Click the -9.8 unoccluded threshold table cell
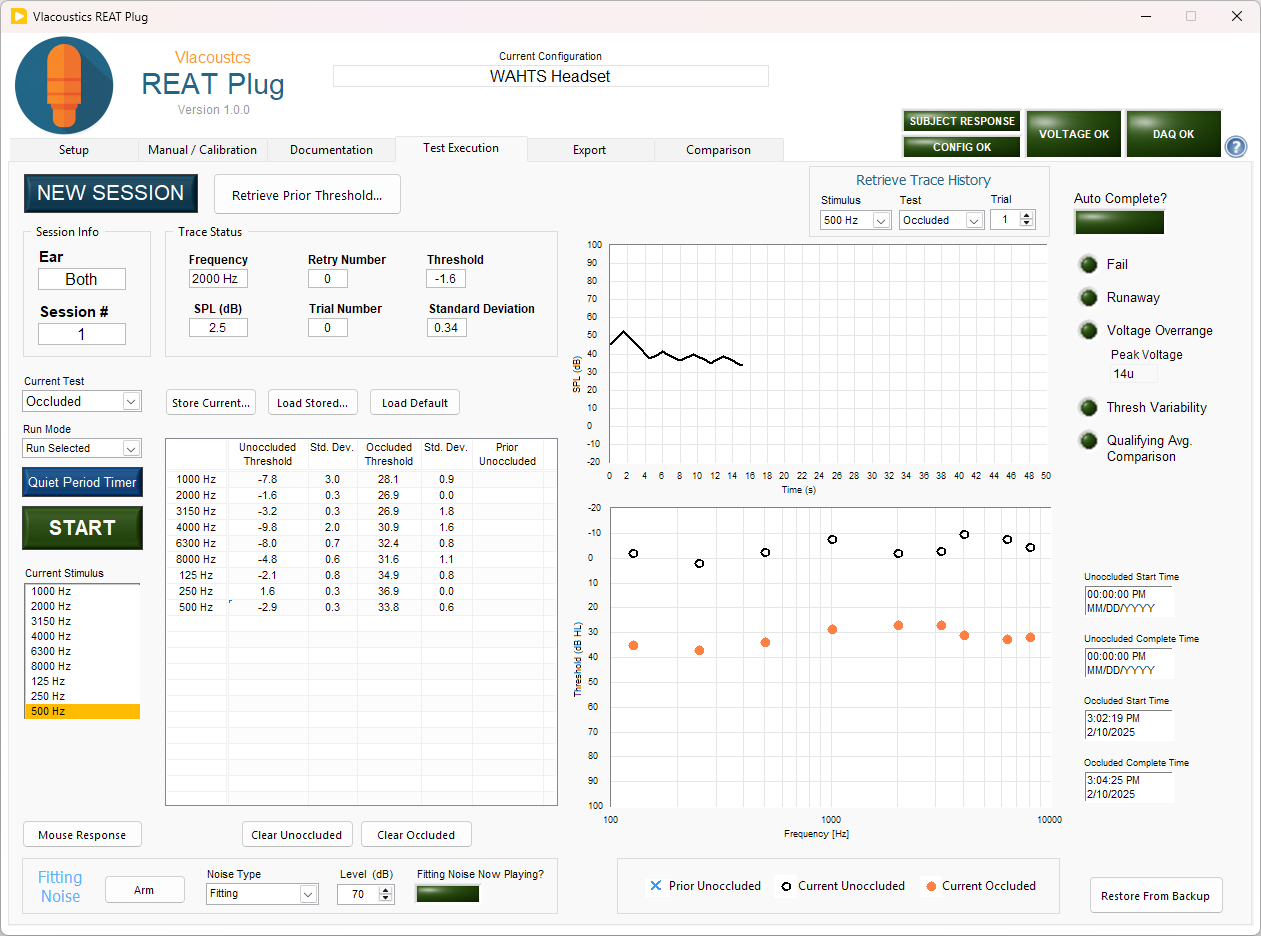This screenshot has width=1261, height=936. pyautogui.click(x=268, y=527)
